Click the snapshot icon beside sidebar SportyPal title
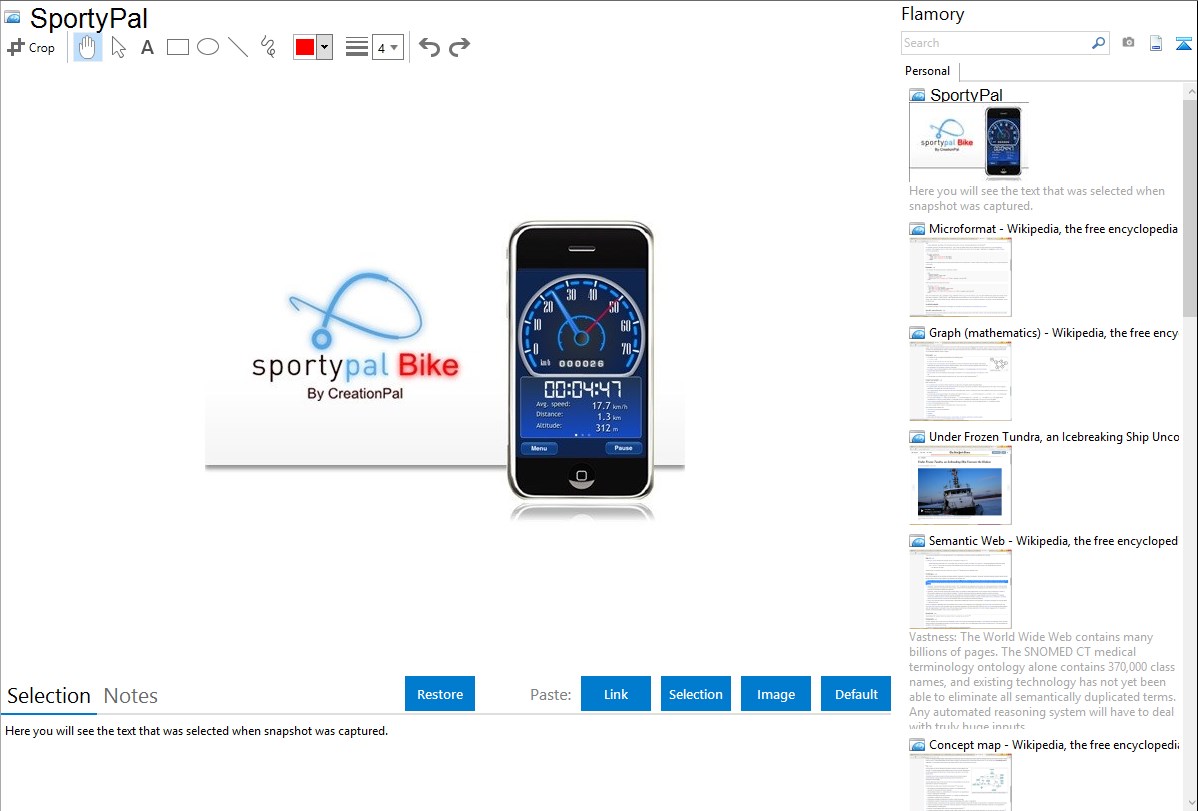The width and height of the screenshot is (1198, 811). [x=918, y=96]
